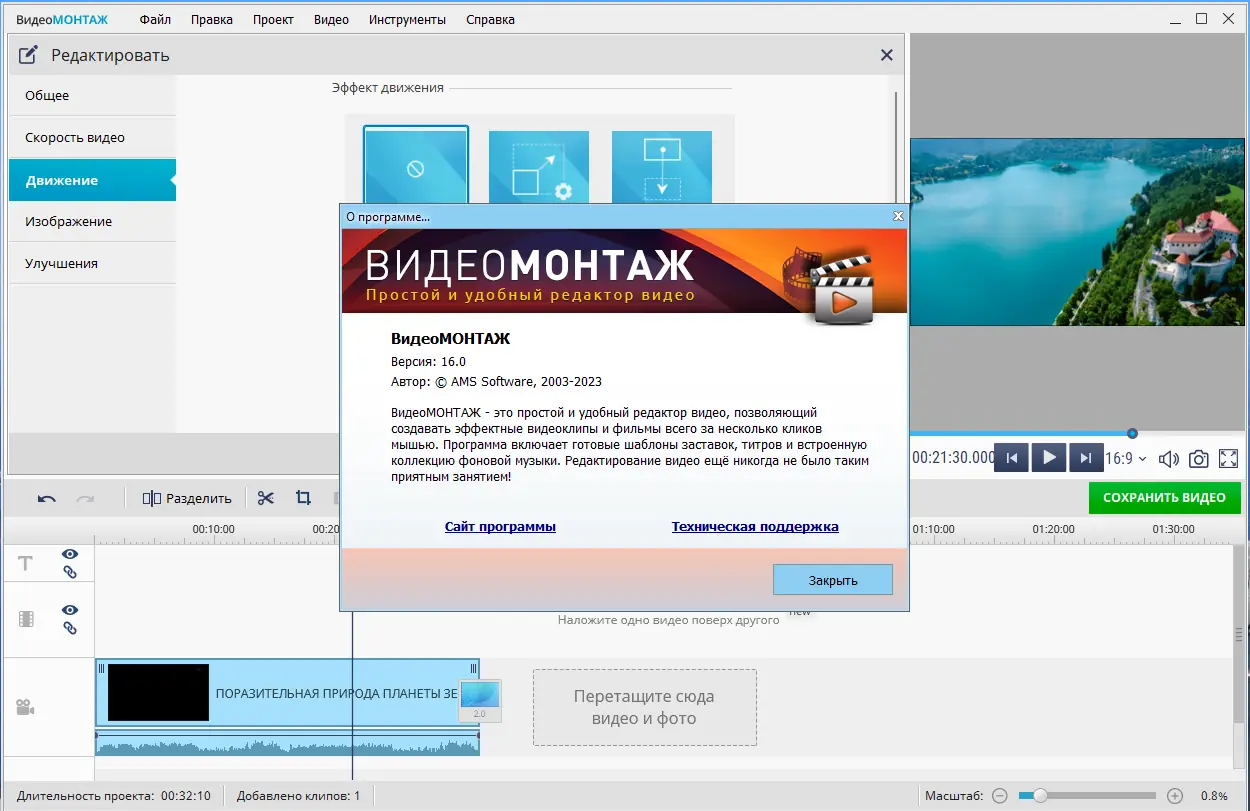The height and width of the screenshot is (811, 1250).
Task: Select the no-motion effect thumbnail
Action: tap(416, 166)
